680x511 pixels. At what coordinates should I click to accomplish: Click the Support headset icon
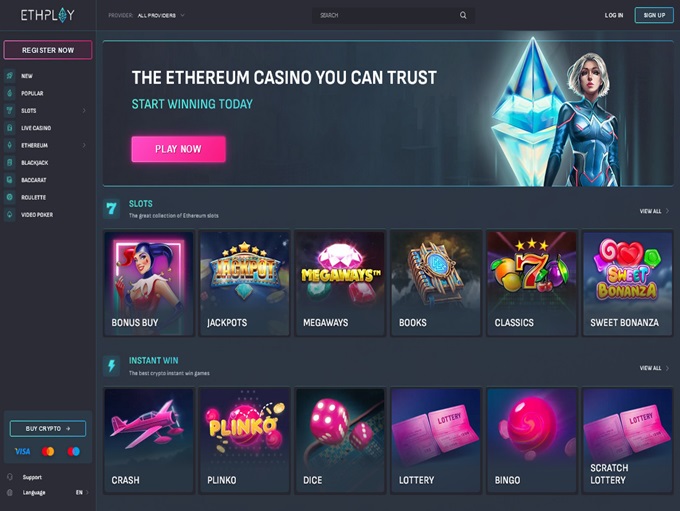coord(10,477)
